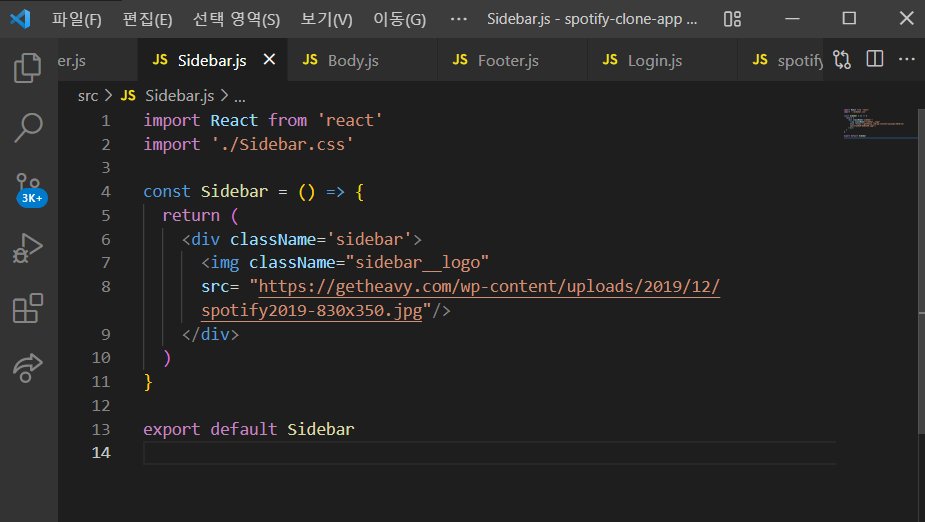Screen dimensions: 925x522
Task: Open Run and Debug view
Action: pos(28,248)
